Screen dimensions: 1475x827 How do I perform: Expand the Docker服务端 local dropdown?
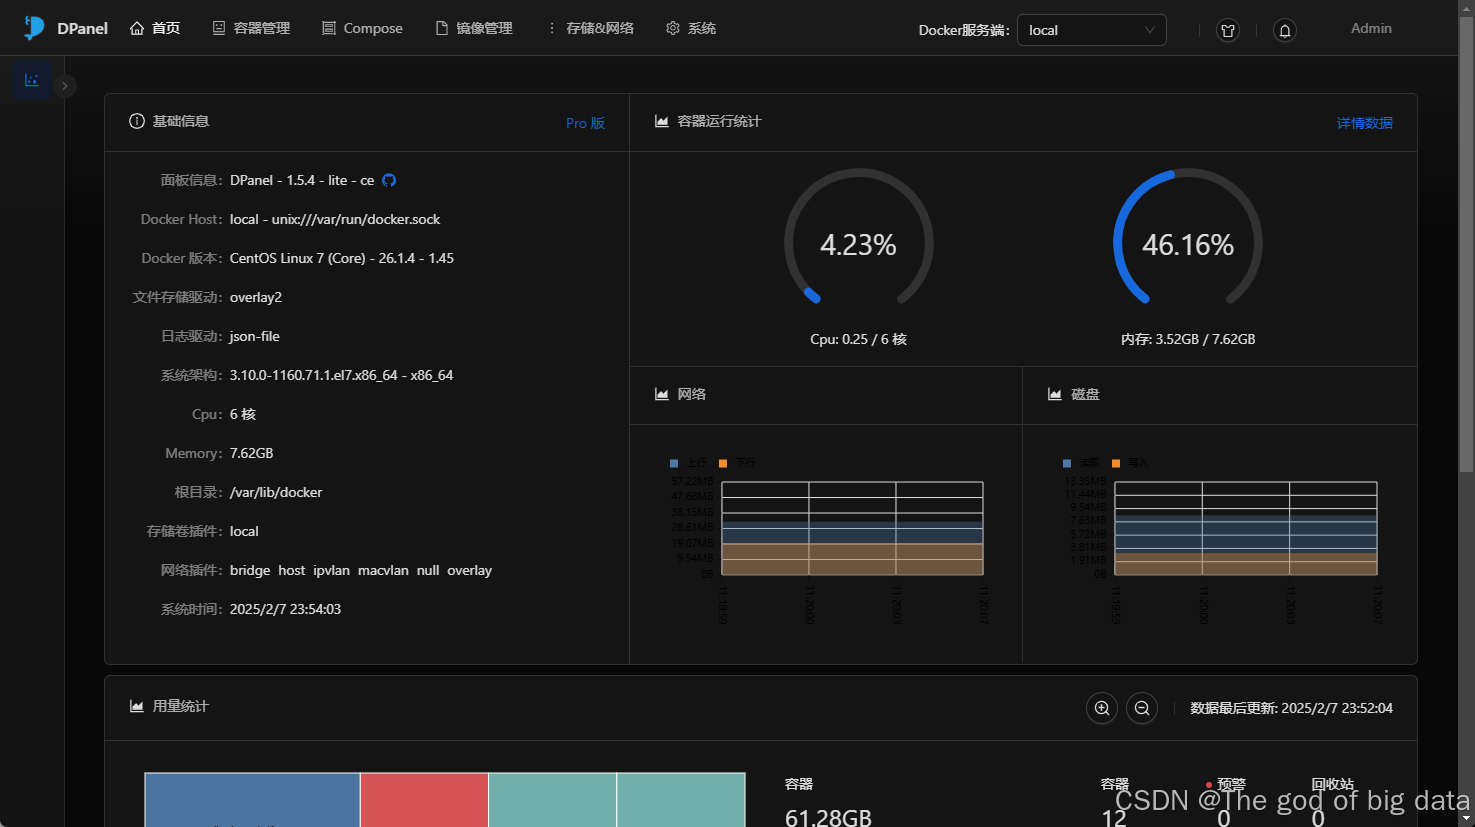click(x=1091, y=30)
